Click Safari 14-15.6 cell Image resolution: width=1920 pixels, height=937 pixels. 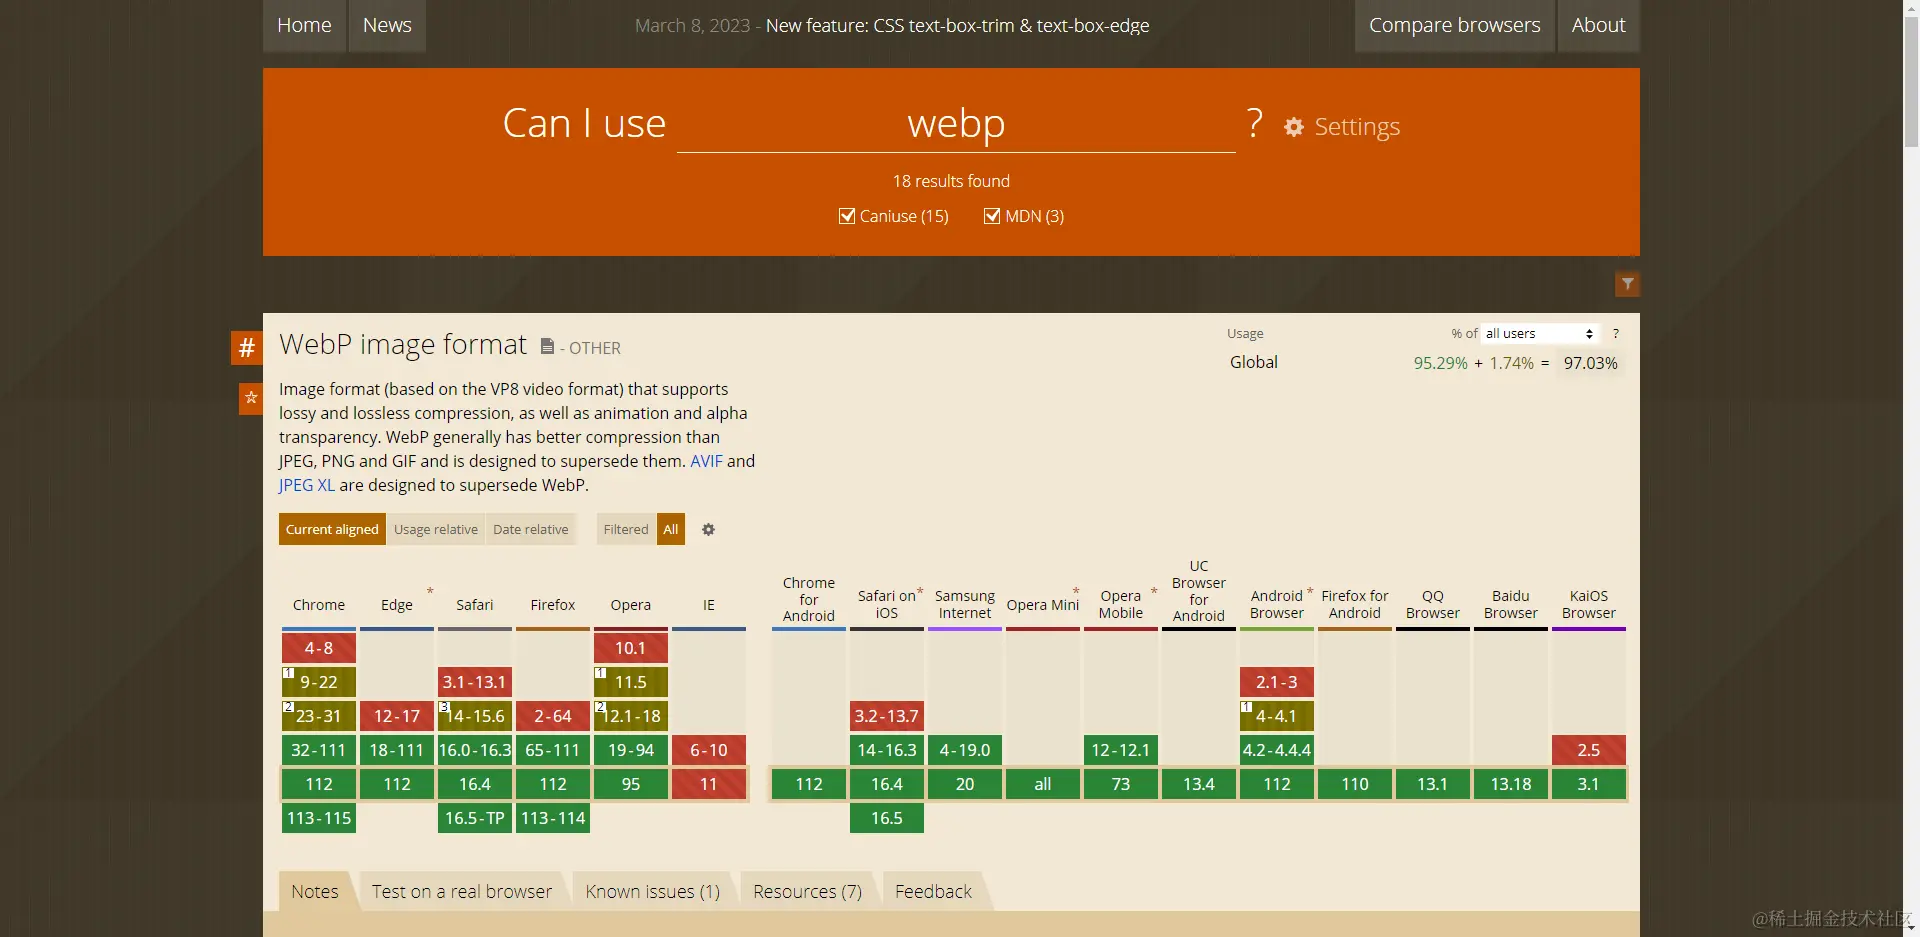click(x=475, y=716)
